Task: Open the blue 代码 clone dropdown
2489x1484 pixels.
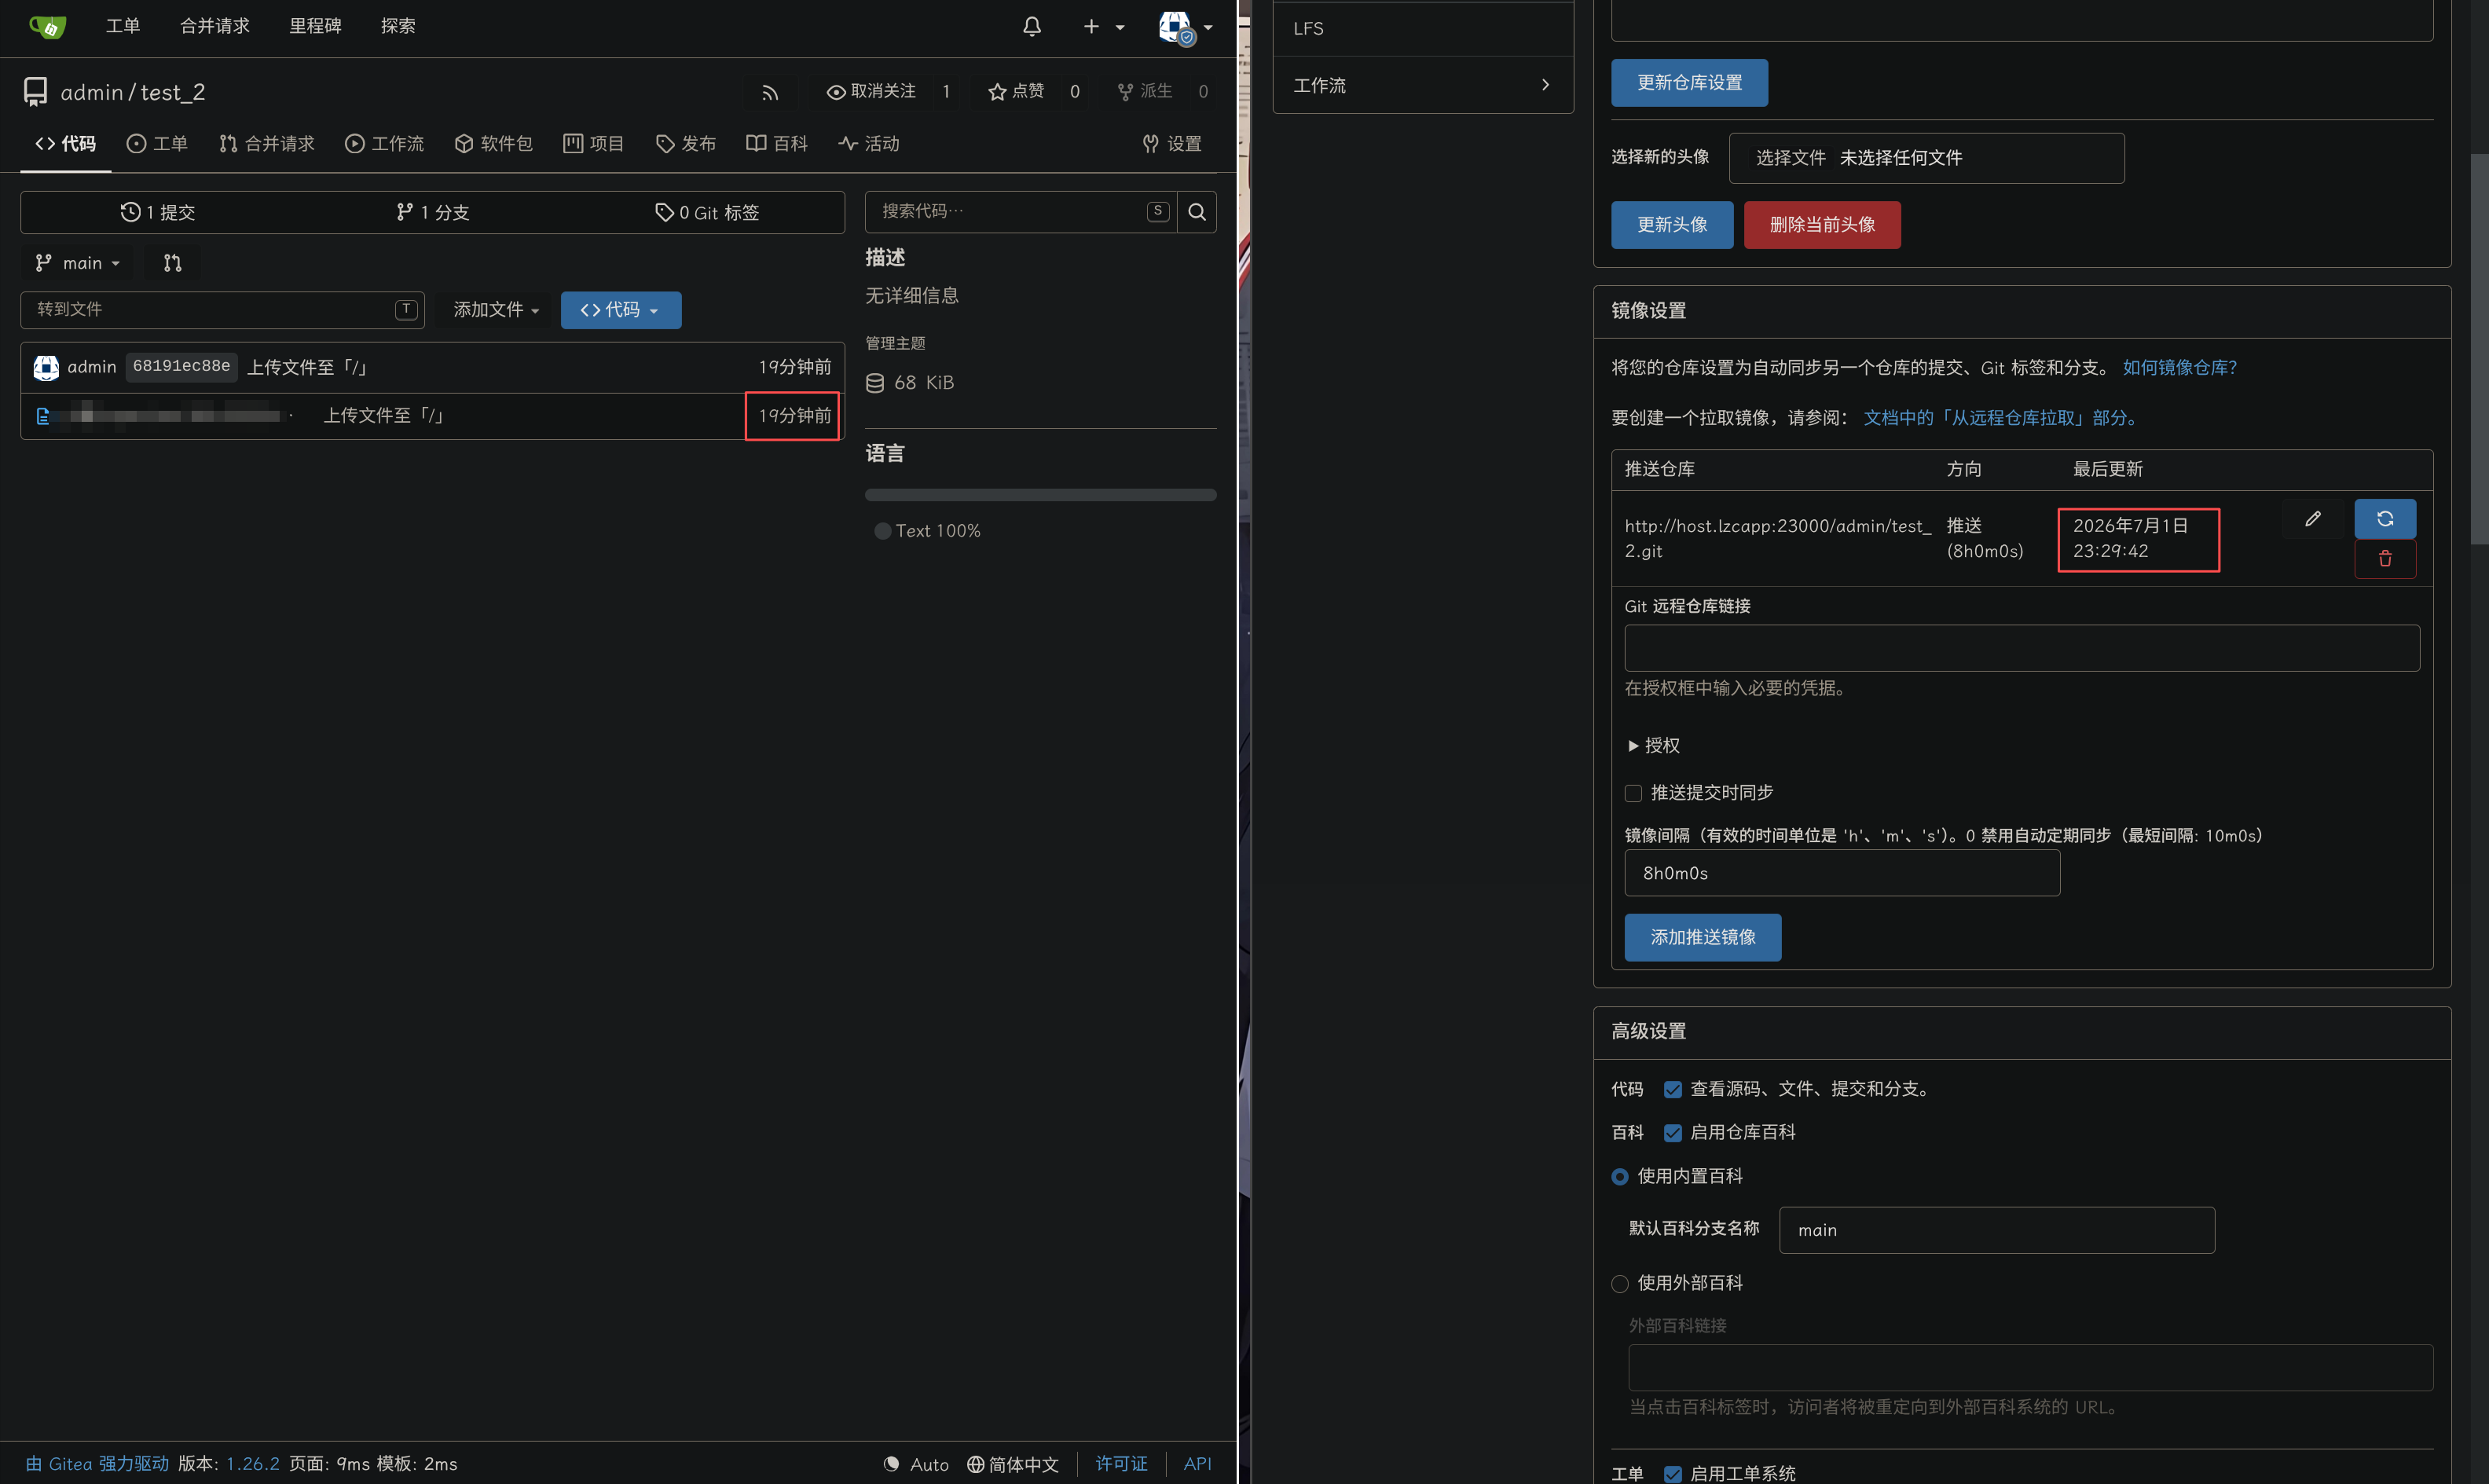Action: tap(620, 310)
